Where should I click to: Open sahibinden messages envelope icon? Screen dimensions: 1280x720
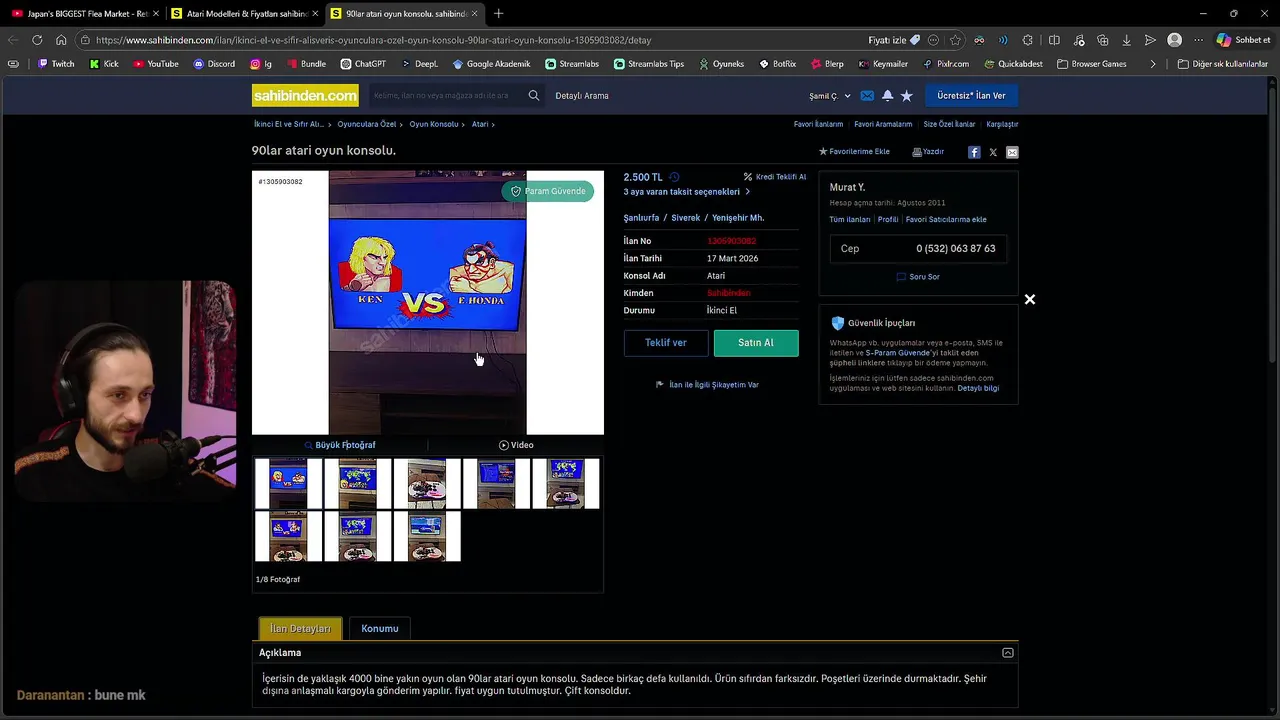[x=867, y=96]
